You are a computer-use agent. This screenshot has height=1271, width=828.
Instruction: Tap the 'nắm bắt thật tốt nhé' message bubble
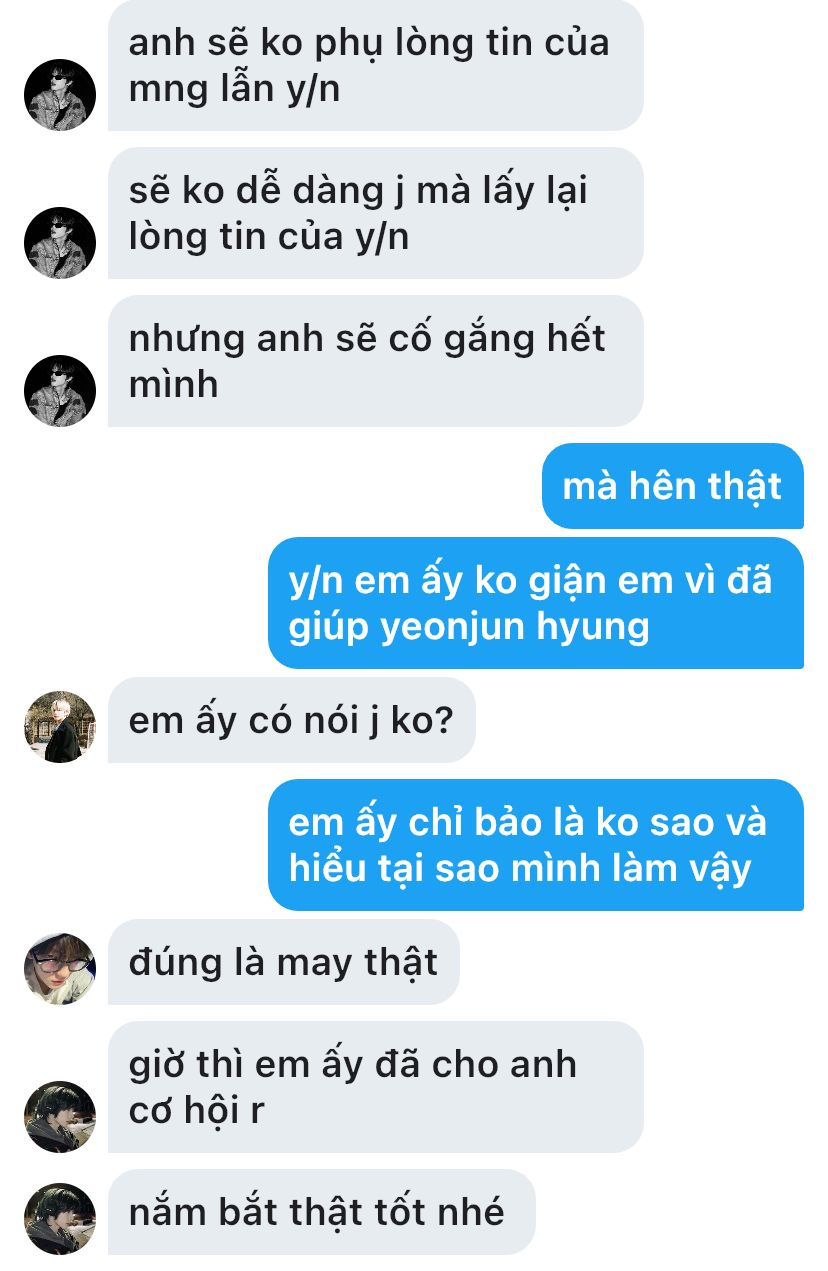coord(322,1212)
